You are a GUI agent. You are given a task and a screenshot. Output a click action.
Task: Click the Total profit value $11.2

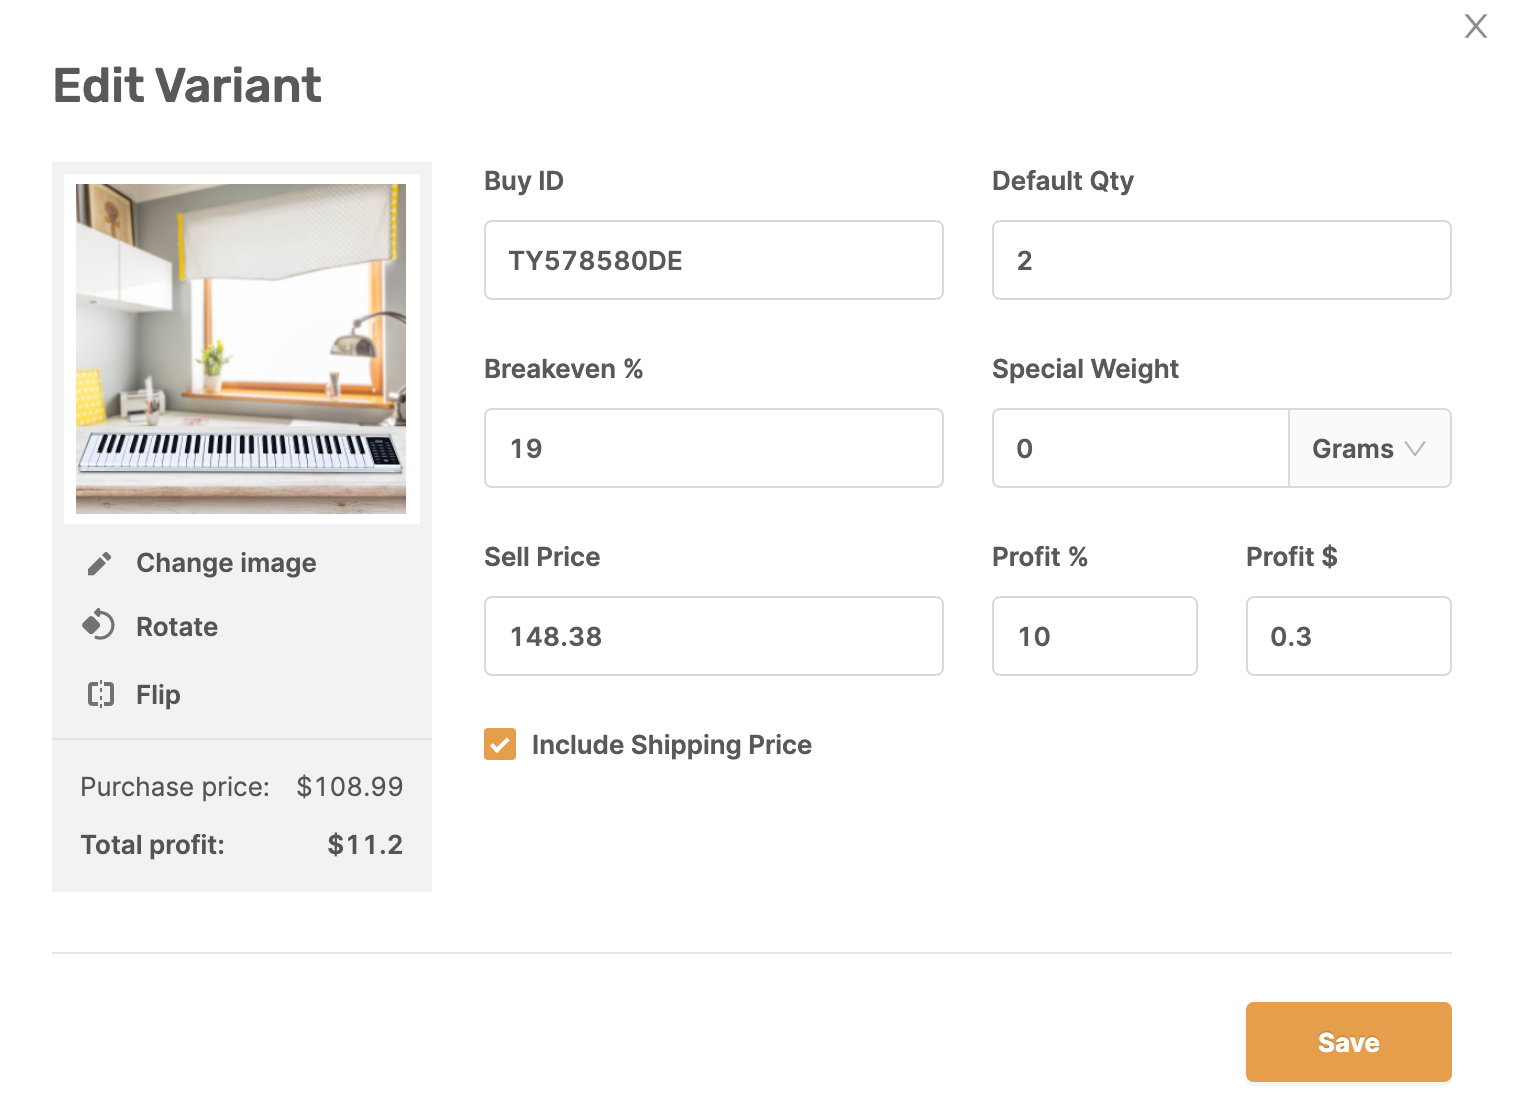(365, 845)
